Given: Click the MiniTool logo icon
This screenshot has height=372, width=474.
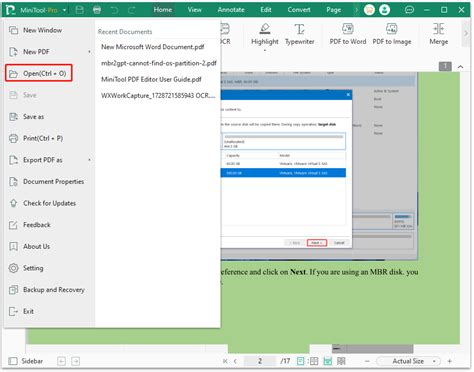Looking at the screenshot, I should pyautogui.click(x=11, y=10).
